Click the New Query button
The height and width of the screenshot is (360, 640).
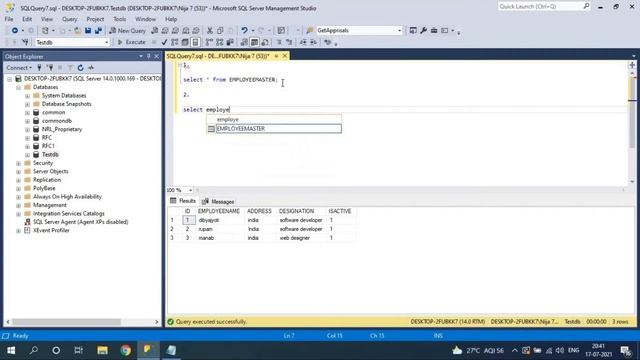click(127, 31)
